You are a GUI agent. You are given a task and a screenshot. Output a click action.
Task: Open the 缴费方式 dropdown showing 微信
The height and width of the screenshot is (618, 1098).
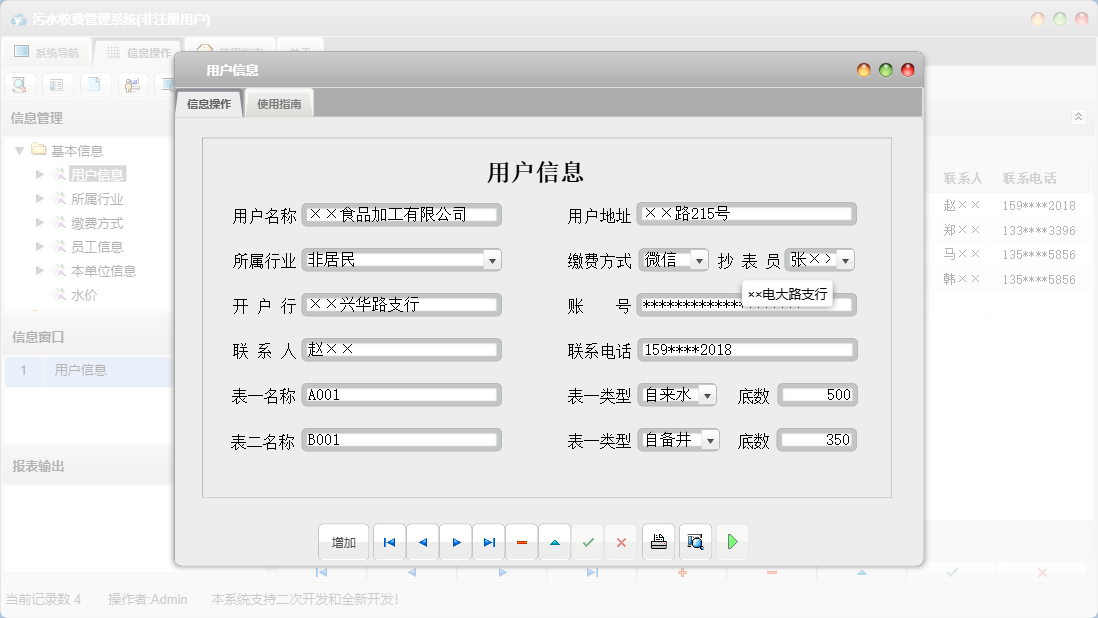tap(700, 259)
